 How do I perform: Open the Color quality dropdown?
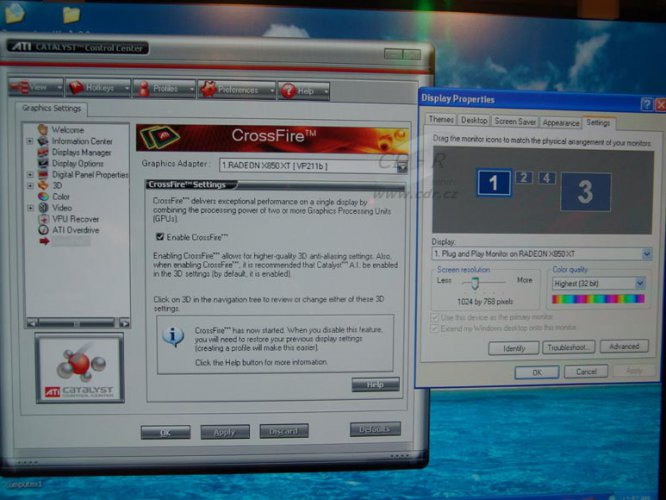pyautogui.click(x=599, y=283)
